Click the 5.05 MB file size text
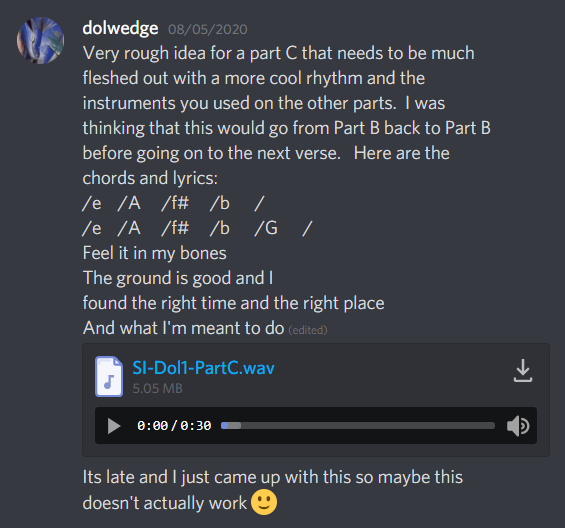 [x=157, y=389]
